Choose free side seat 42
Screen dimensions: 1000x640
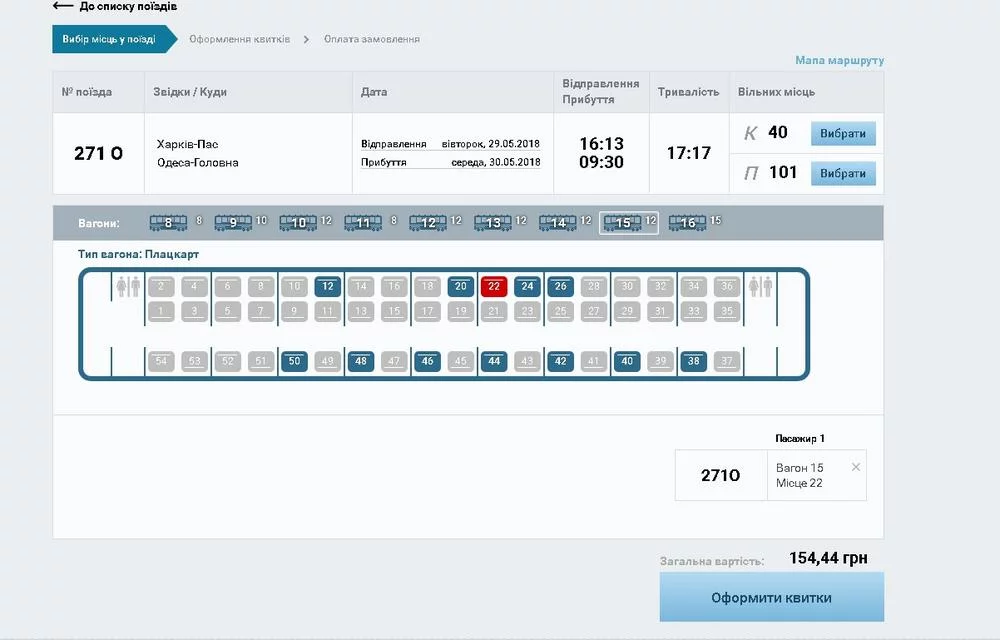tap(561, 361)
